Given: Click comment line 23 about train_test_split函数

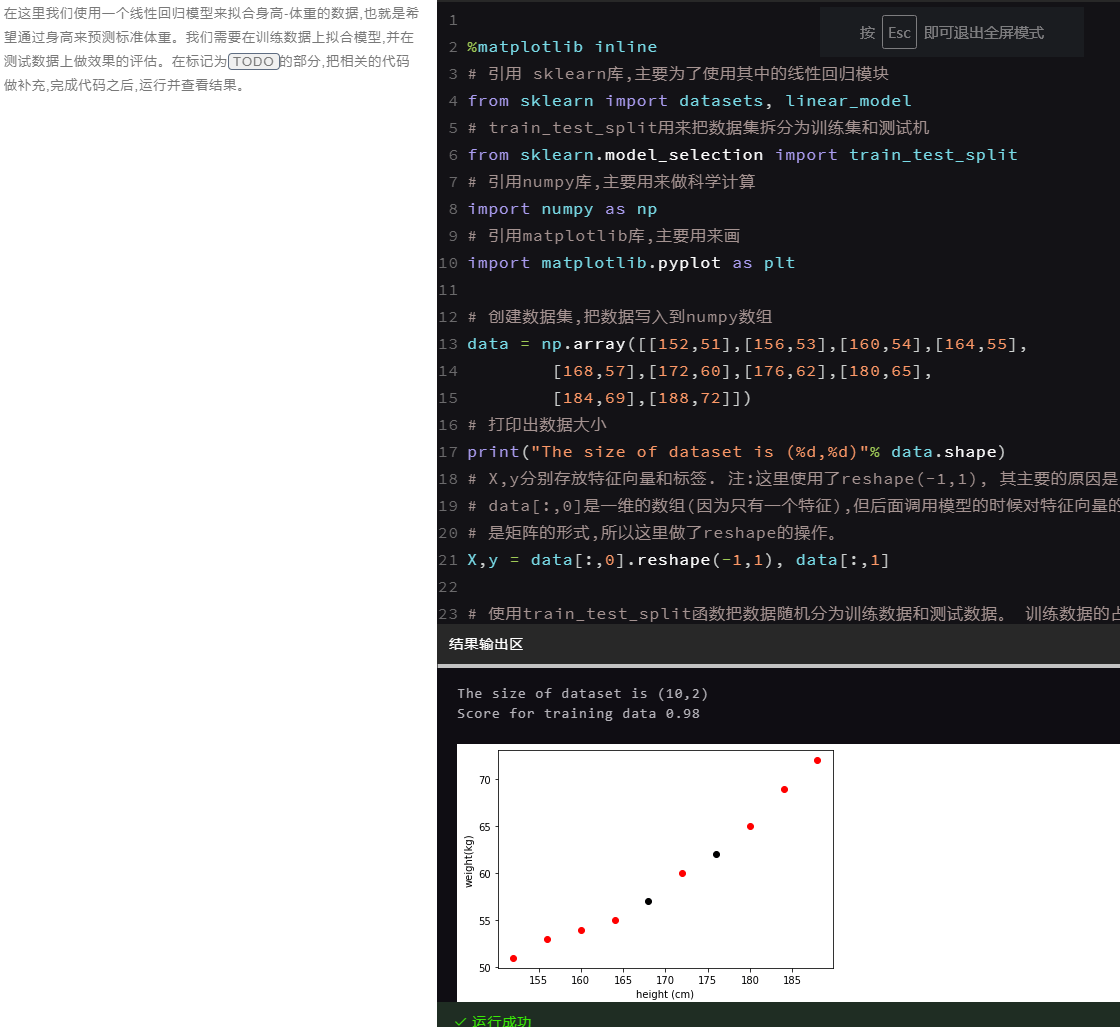Looking at the screenshot, I should point(793,614).
